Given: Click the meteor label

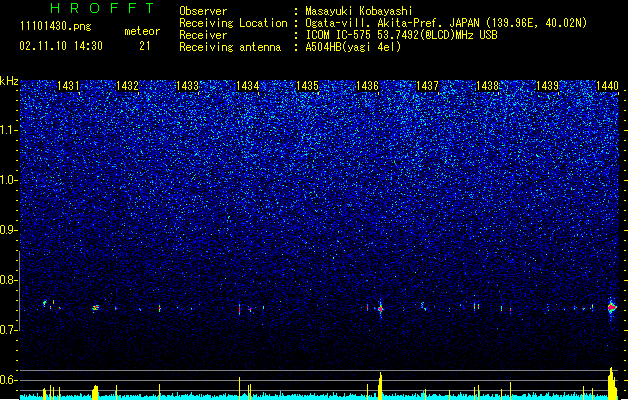Looking at the screenshot, I should (x=142, y=31).
